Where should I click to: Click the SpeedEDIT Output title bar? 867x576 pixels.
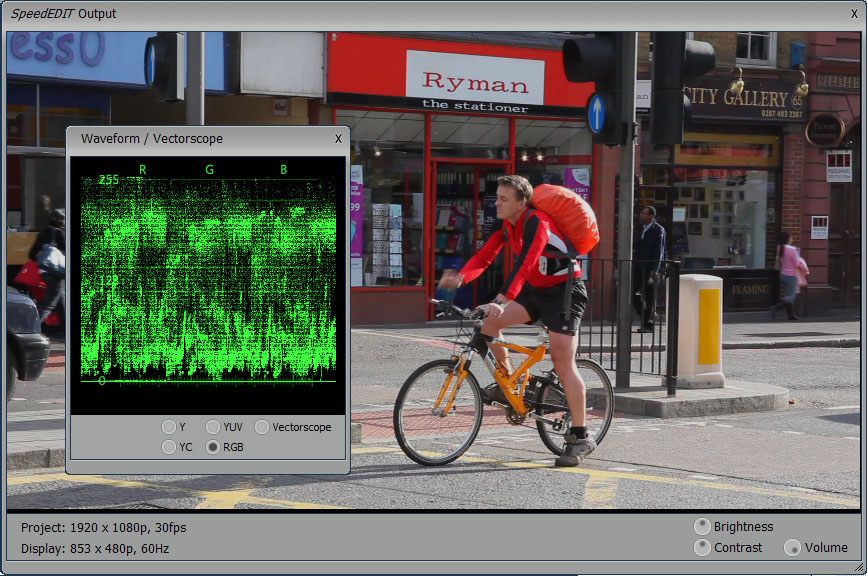[x=400, y=14]
